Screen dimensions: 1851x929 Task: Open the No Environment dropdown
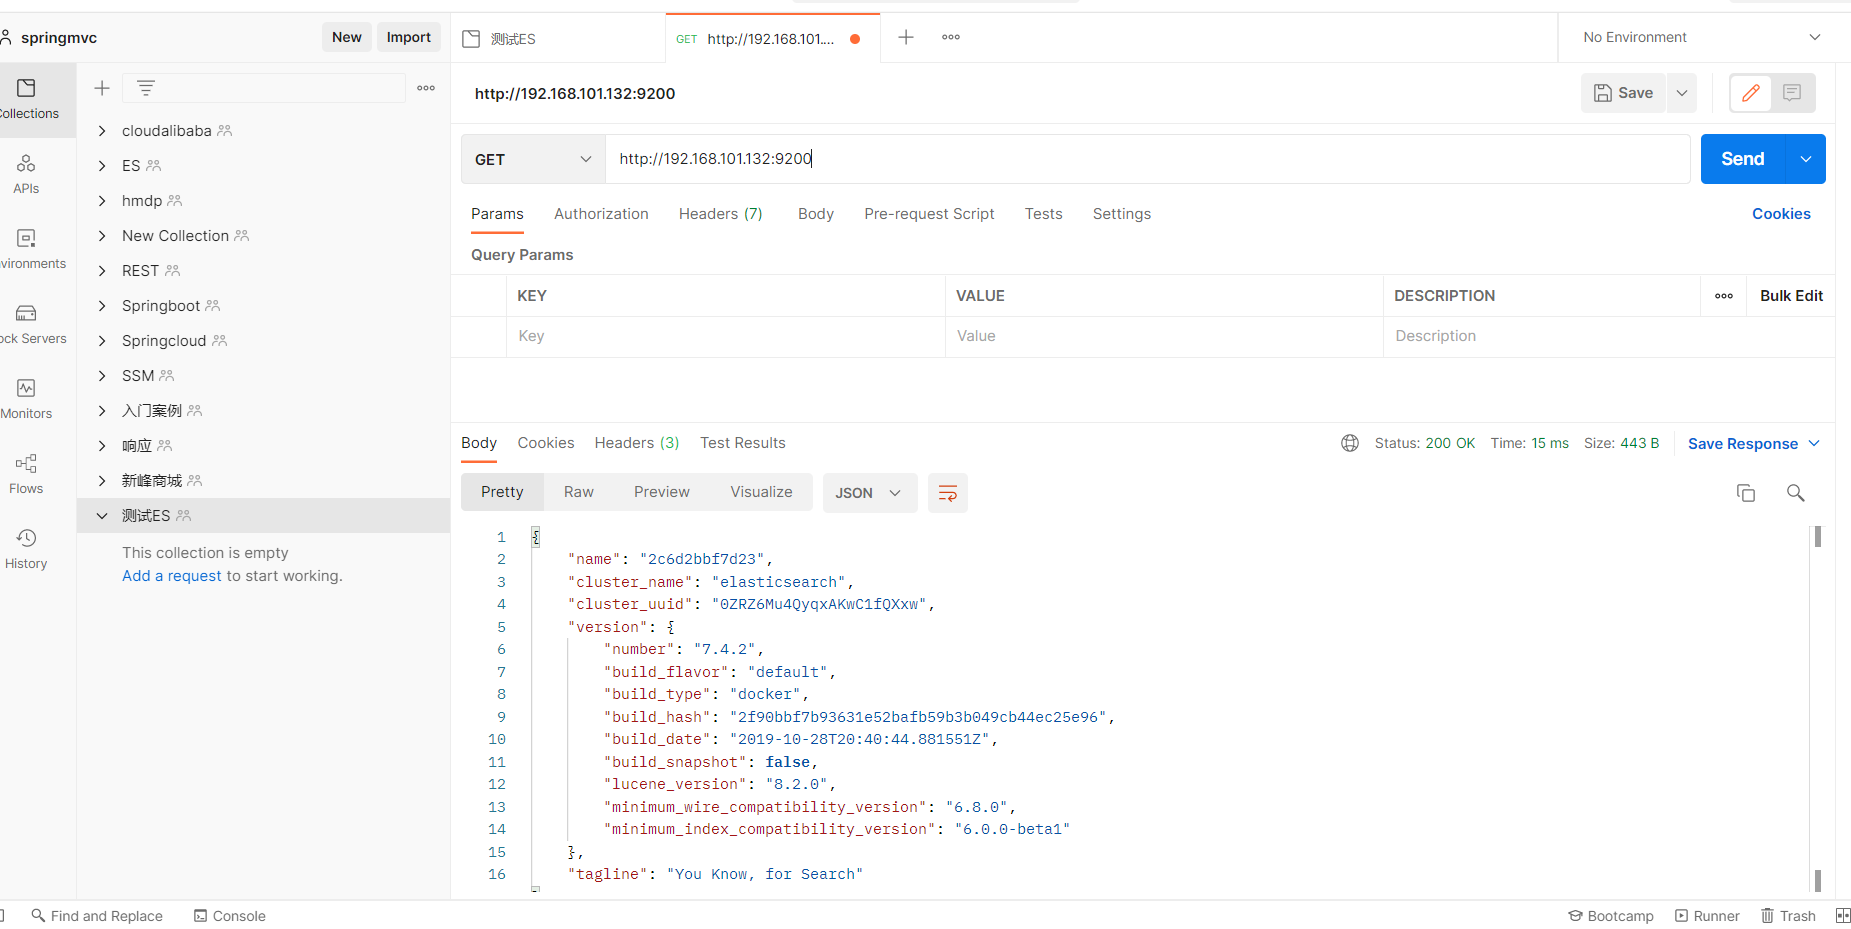tap(1701, 37)
